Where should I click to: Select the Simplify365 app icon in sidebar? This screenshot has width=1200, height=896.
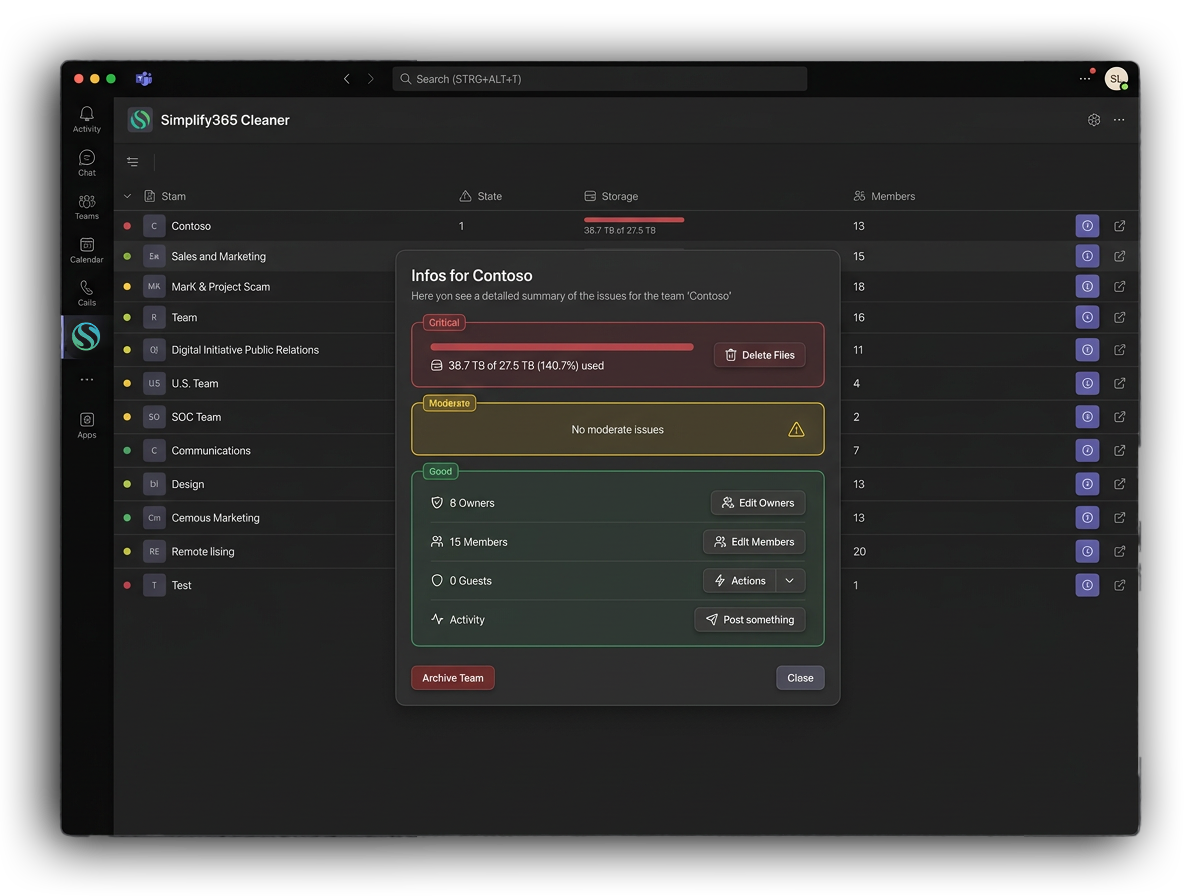point(86,337)
